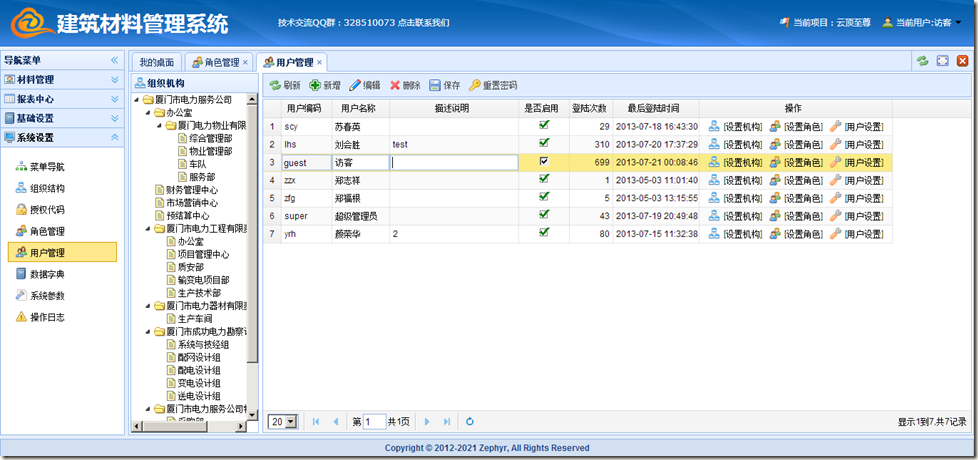Screen dimensions: 978x460
Task: Click the fullscreen icon at top right of tabs
Action: [x=942, y=62]
